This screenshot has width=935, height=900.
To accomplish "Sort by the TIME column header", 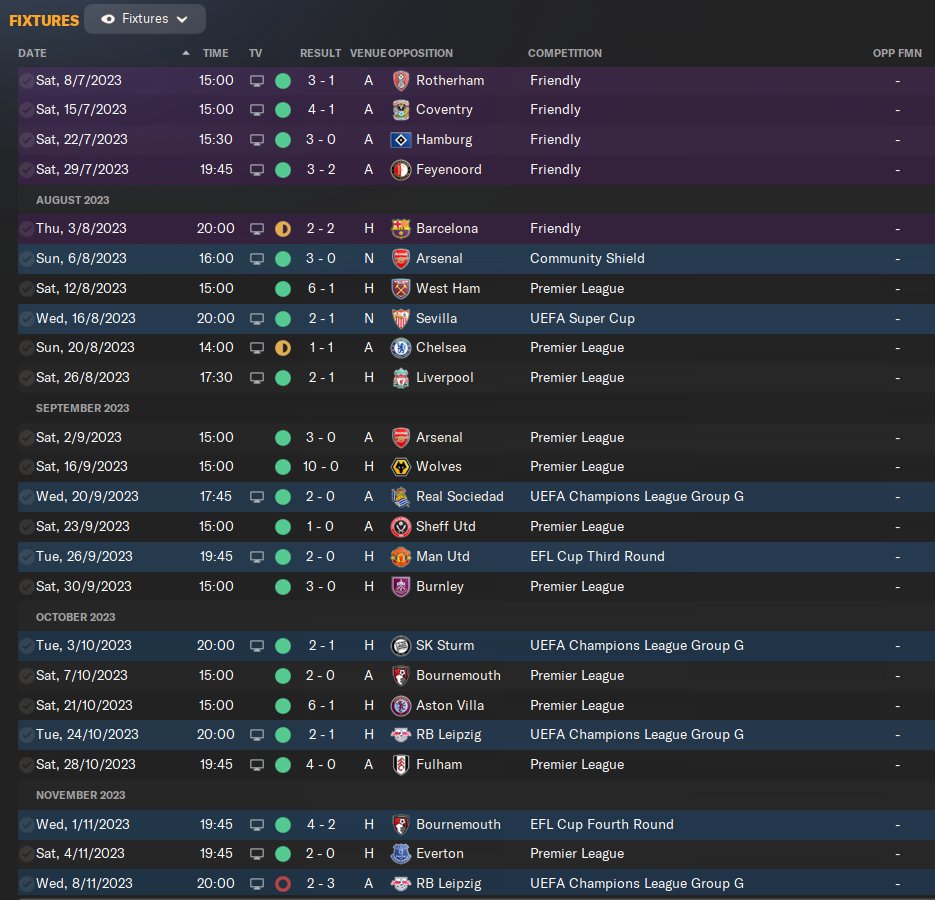I will click(x=215, y=53).
